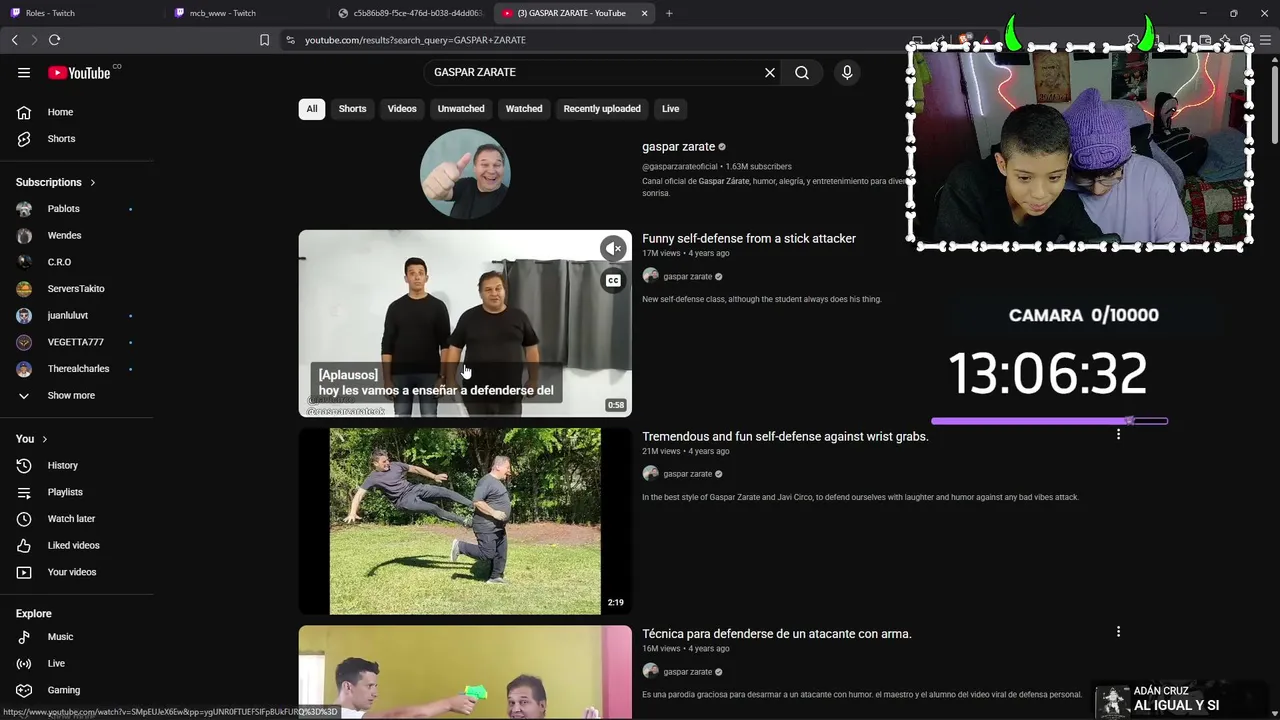This screenshot has width=1280, height=720.
Task: Play the green water gun video thumbnail
Action: tap(465, 672)
